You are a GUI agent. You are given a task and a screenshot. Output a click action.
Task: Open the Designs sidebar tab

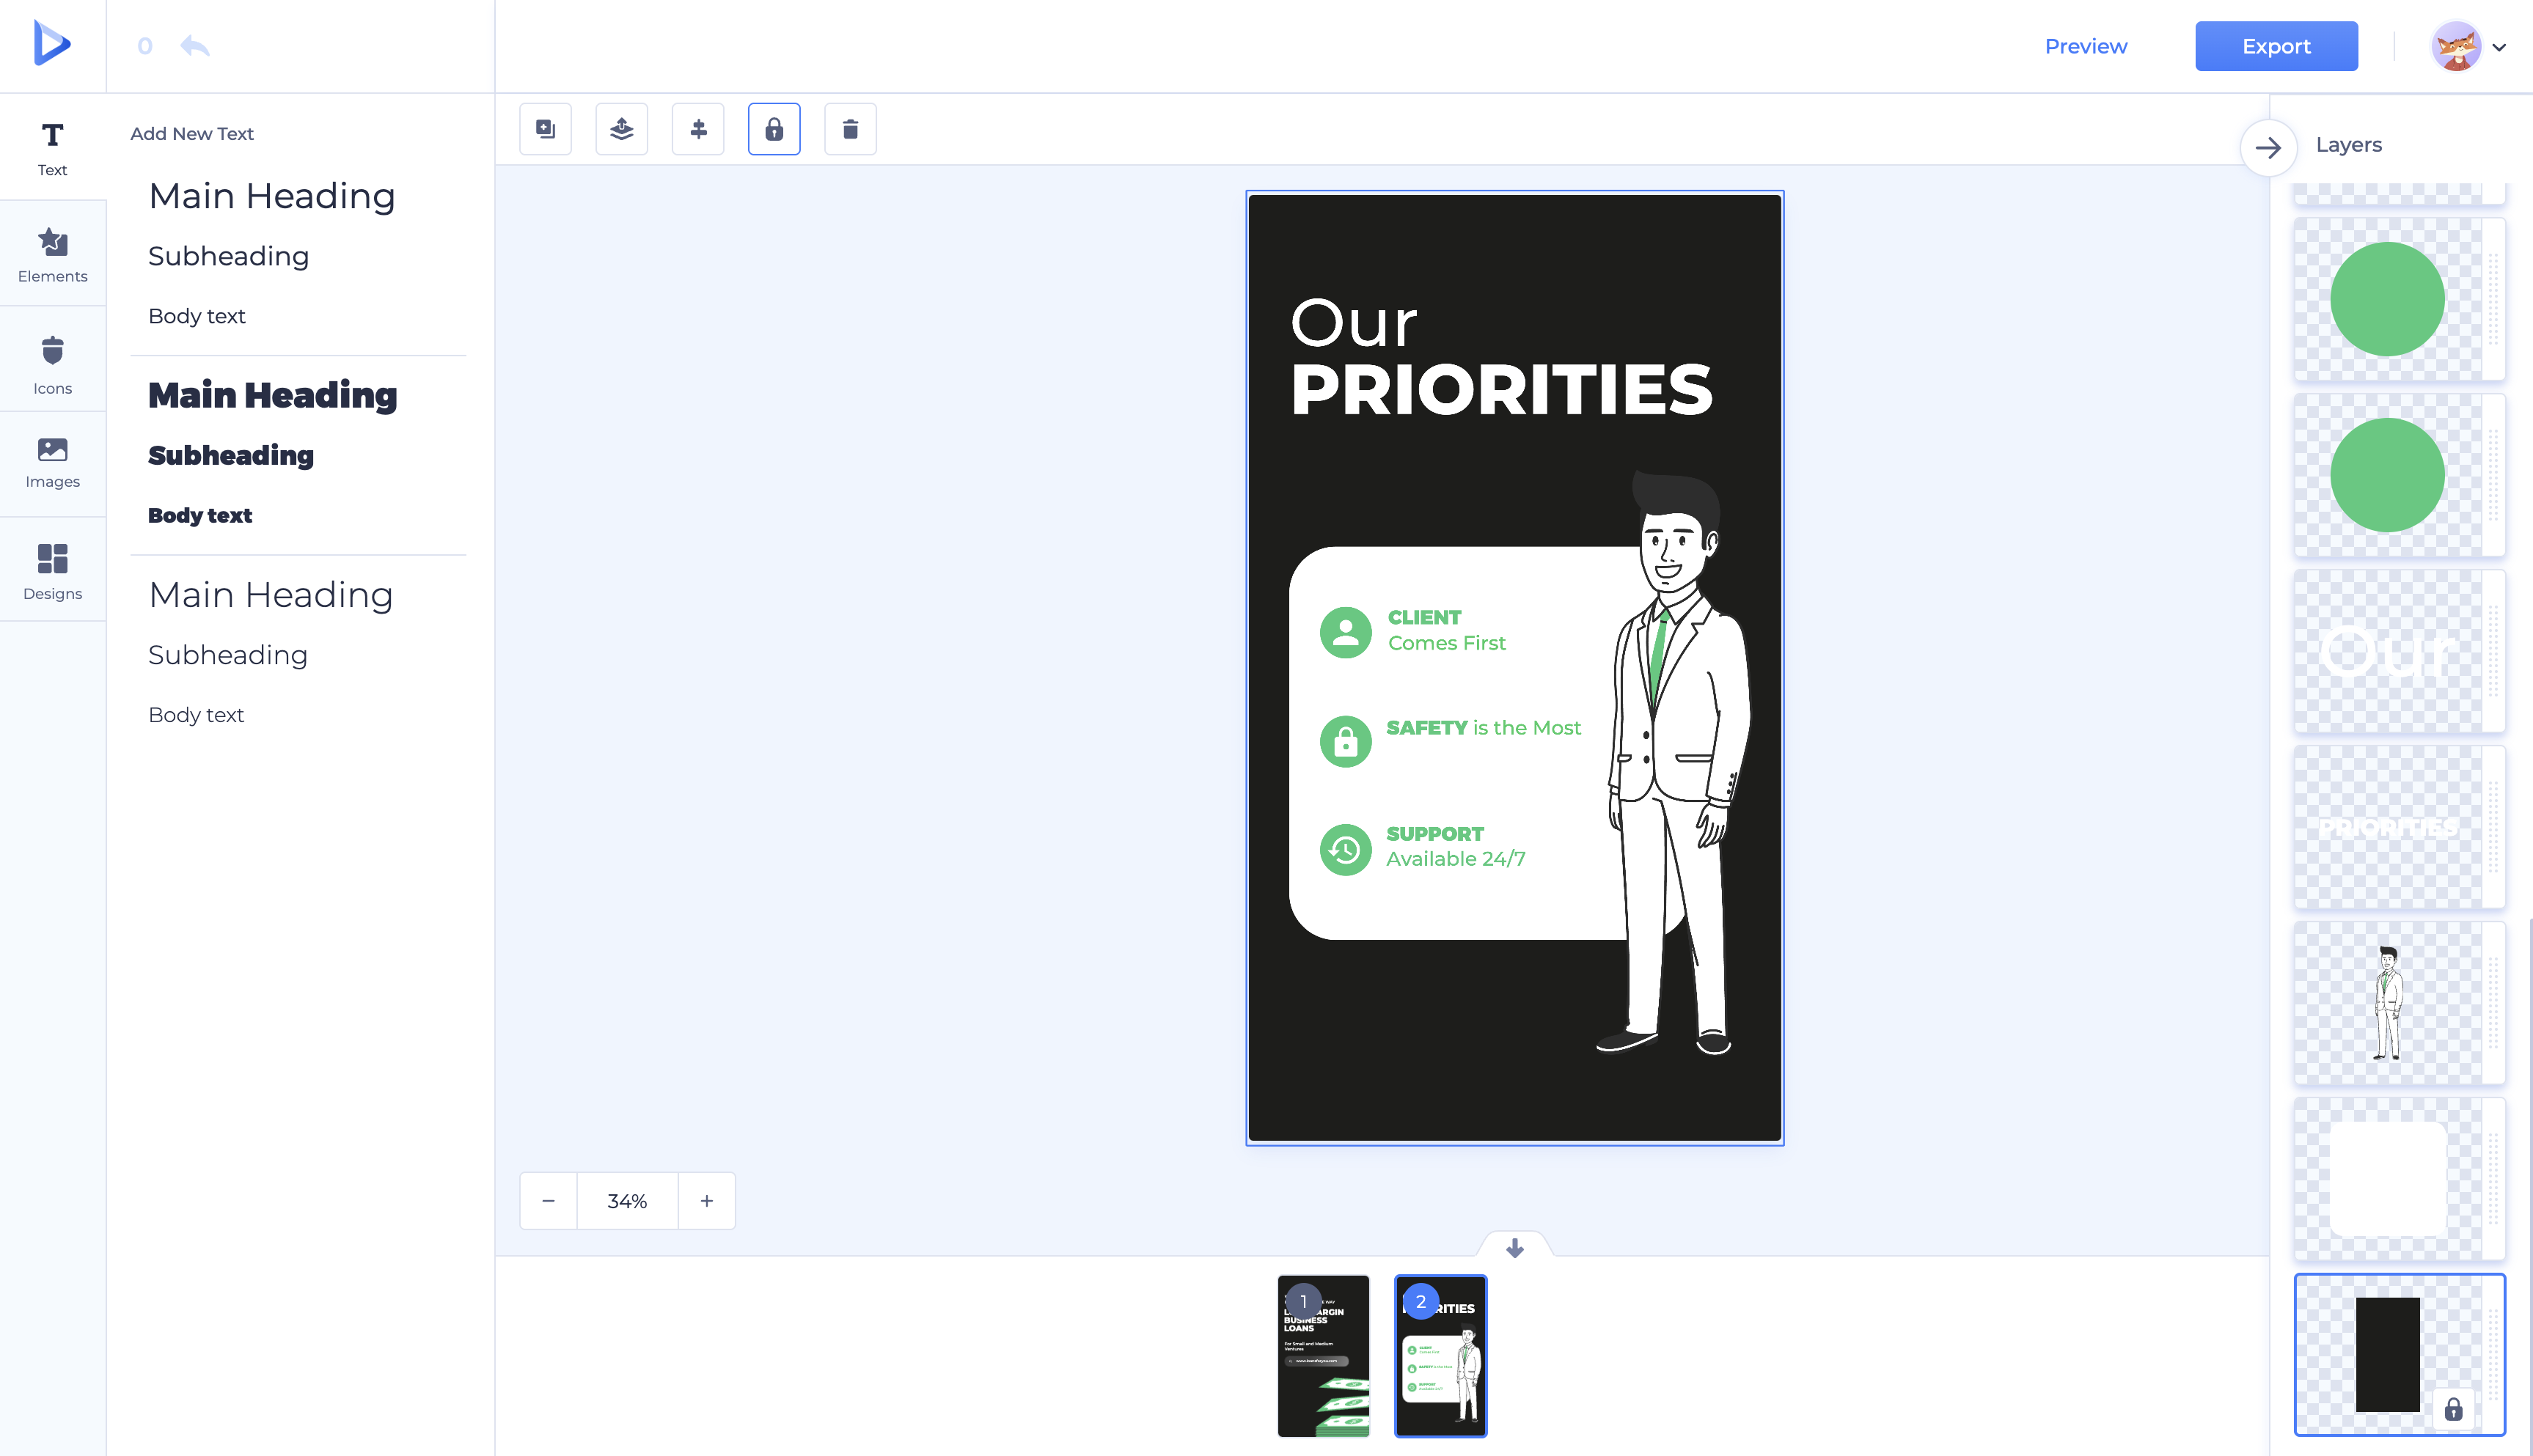point(52,571)
